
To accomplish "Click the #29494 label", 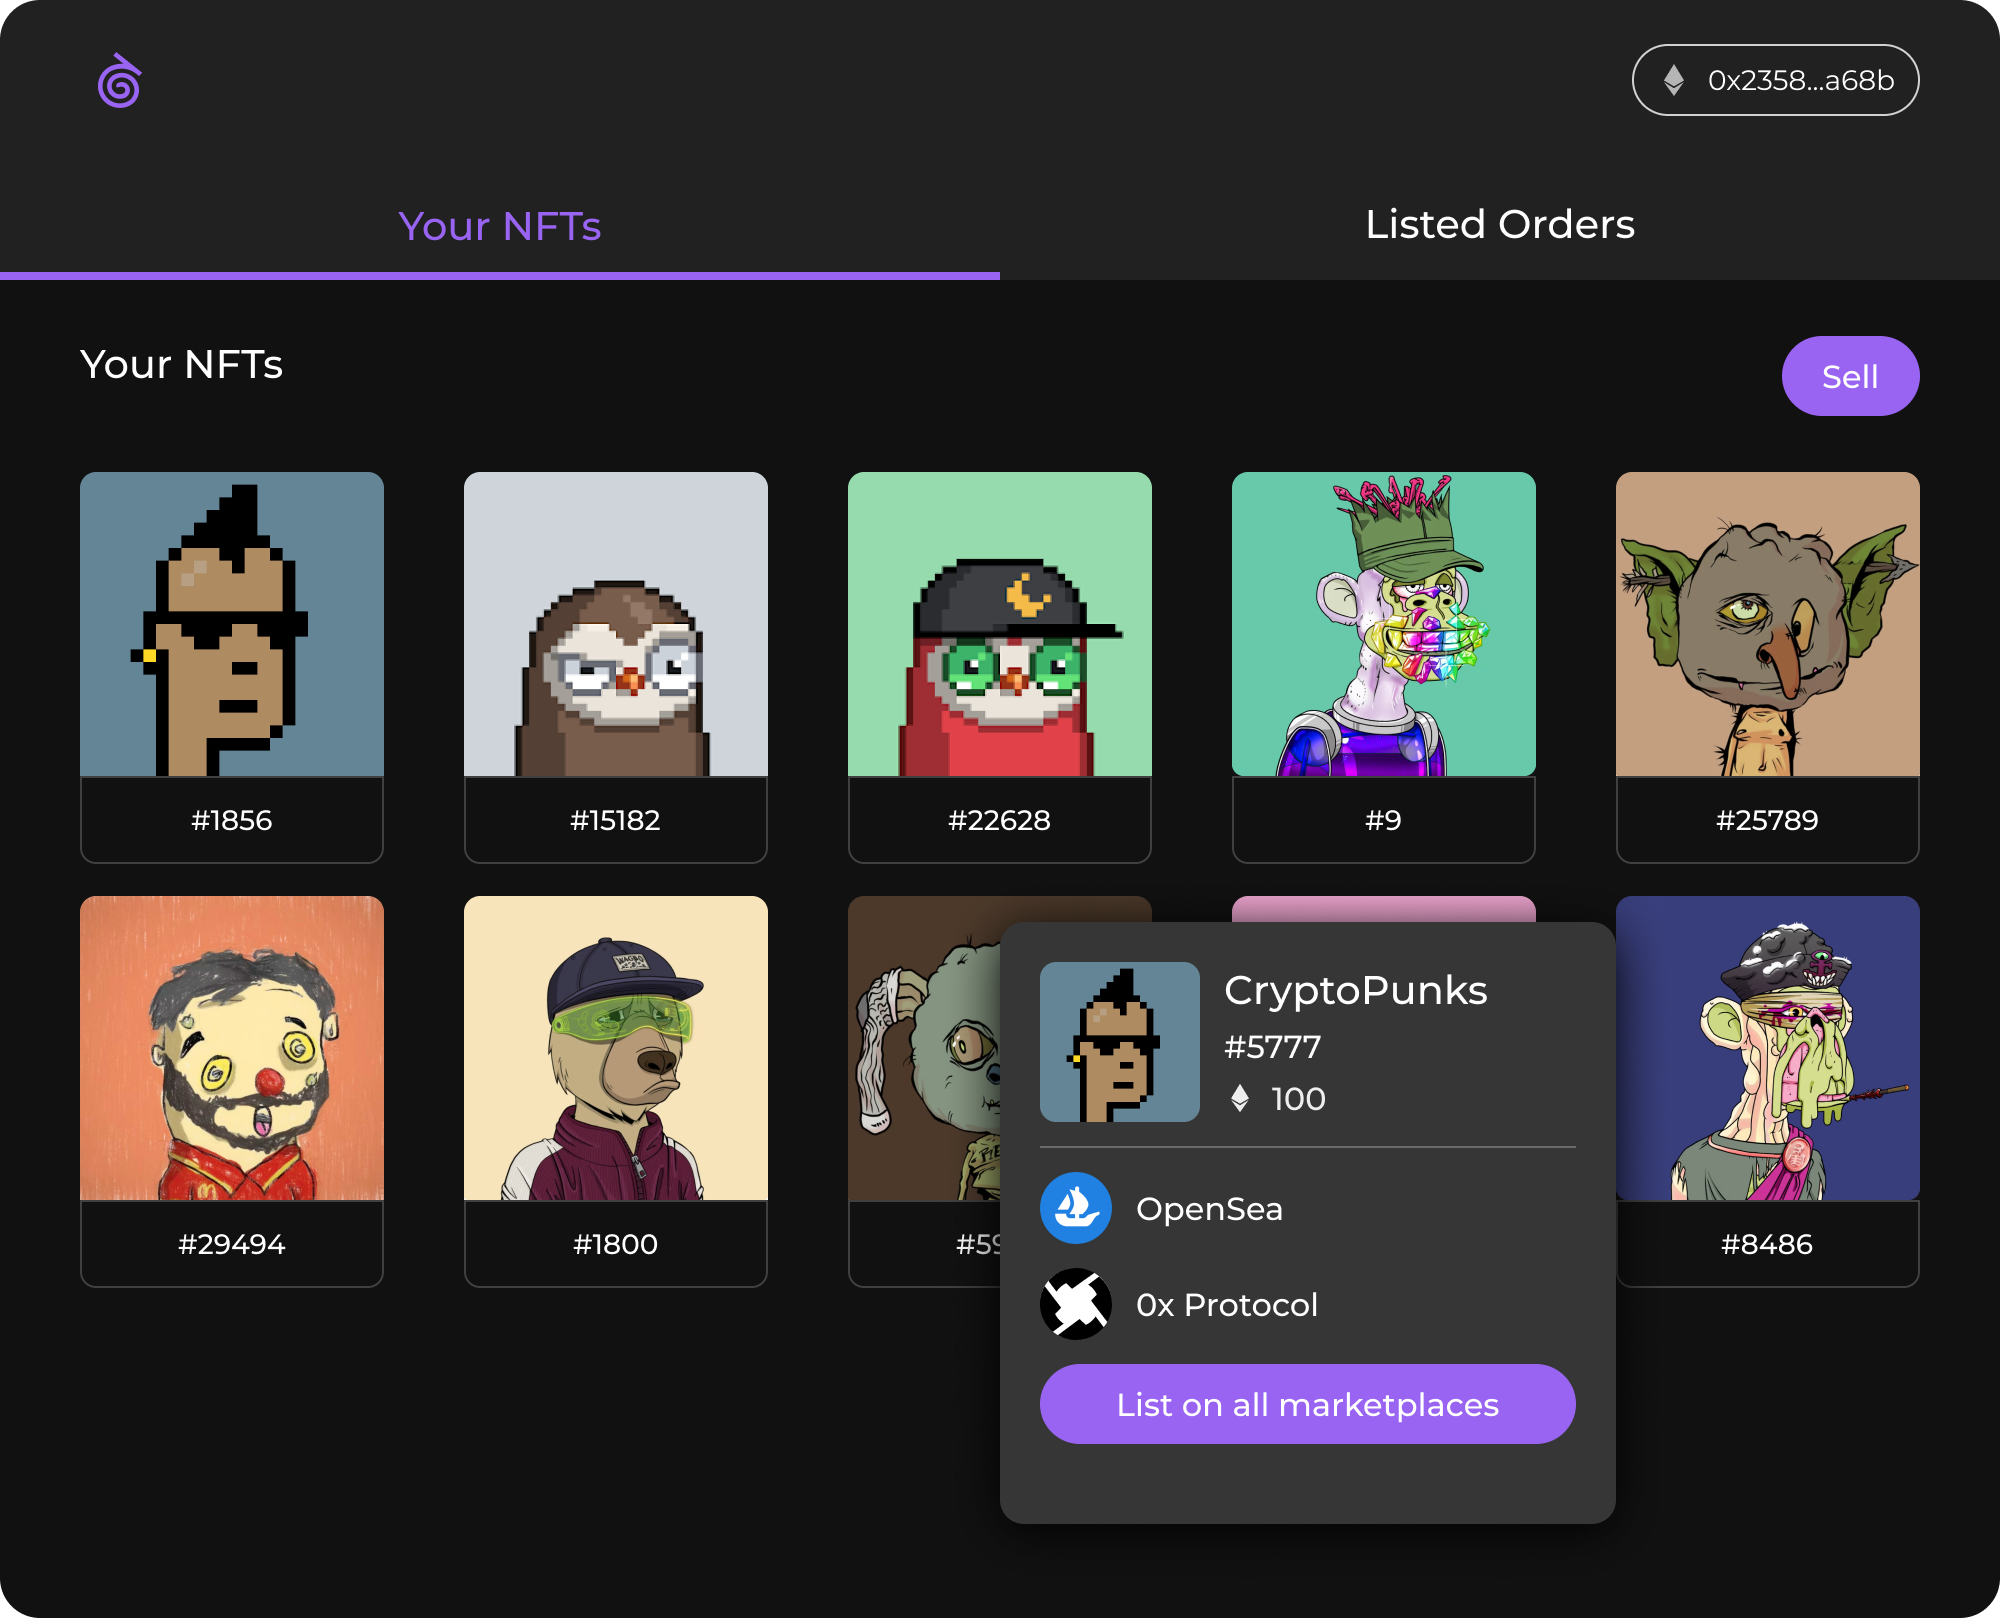I will (x=232, y=1245).
